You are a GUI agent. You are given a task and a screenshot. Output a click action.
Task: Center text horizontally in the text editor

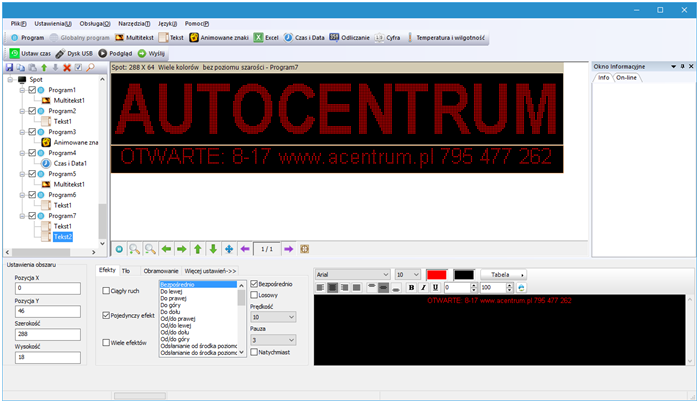pyautogui.click(x=332, y=288)
